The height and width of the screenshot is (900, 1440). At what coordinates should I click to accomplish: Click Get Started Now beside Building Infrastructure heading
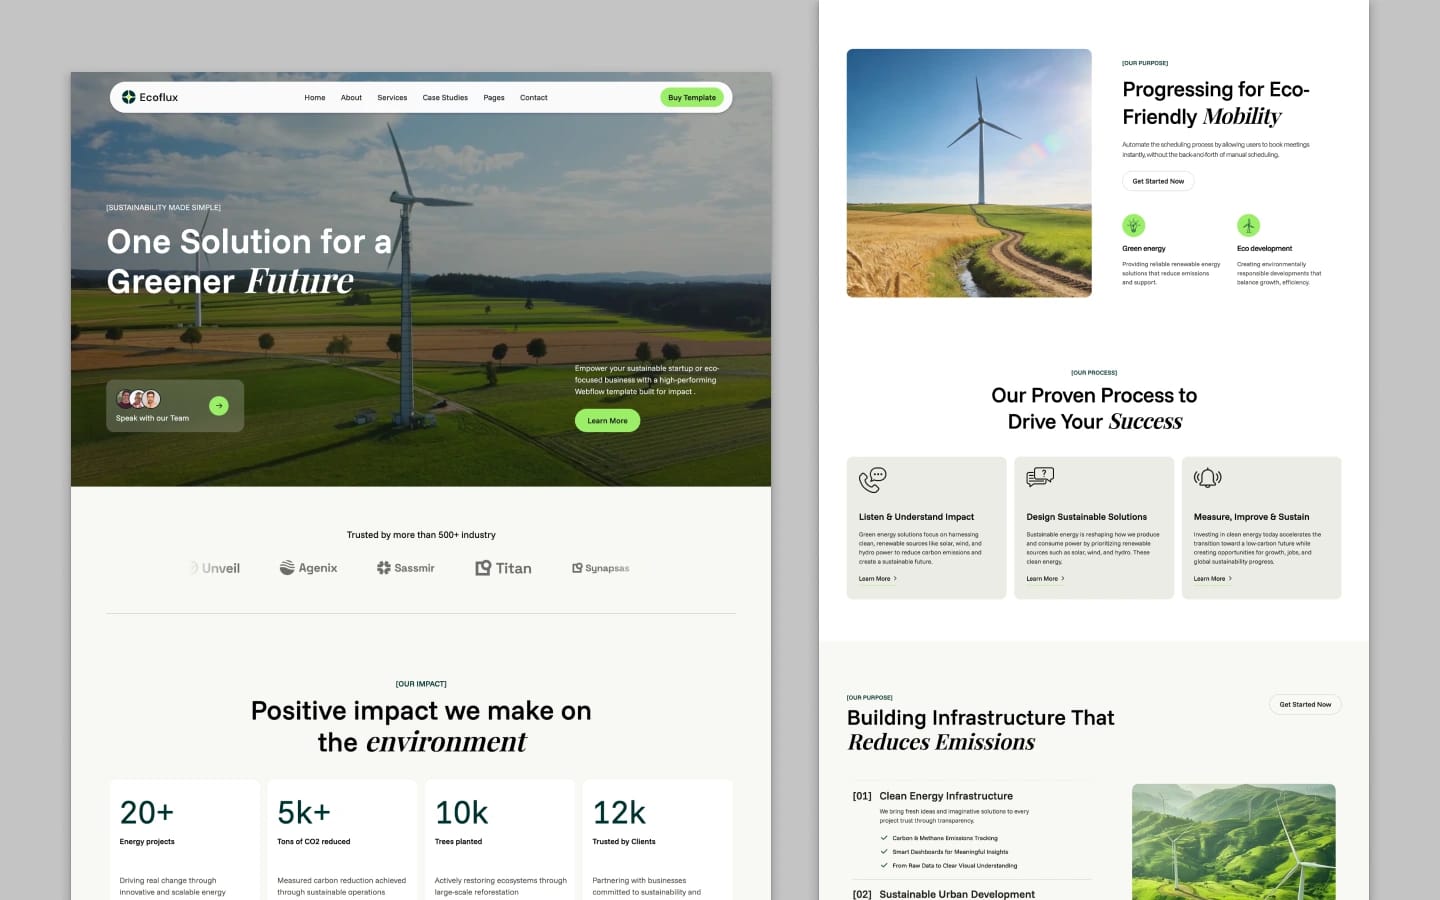coord(1305,705)
